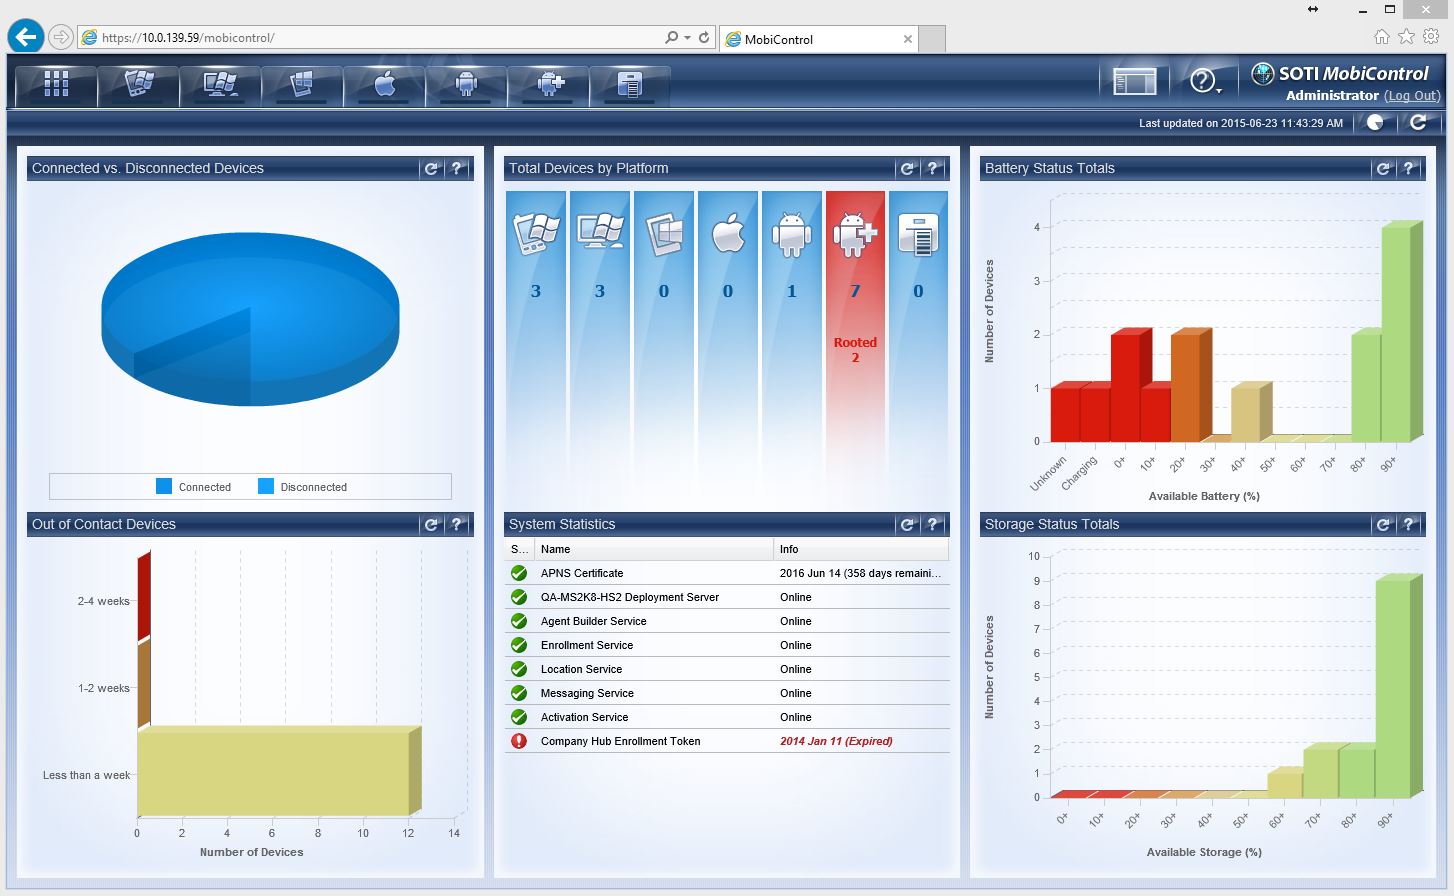Click the Connected legend swatch
The image size is (1454, 896).
(x=164, y=487)
